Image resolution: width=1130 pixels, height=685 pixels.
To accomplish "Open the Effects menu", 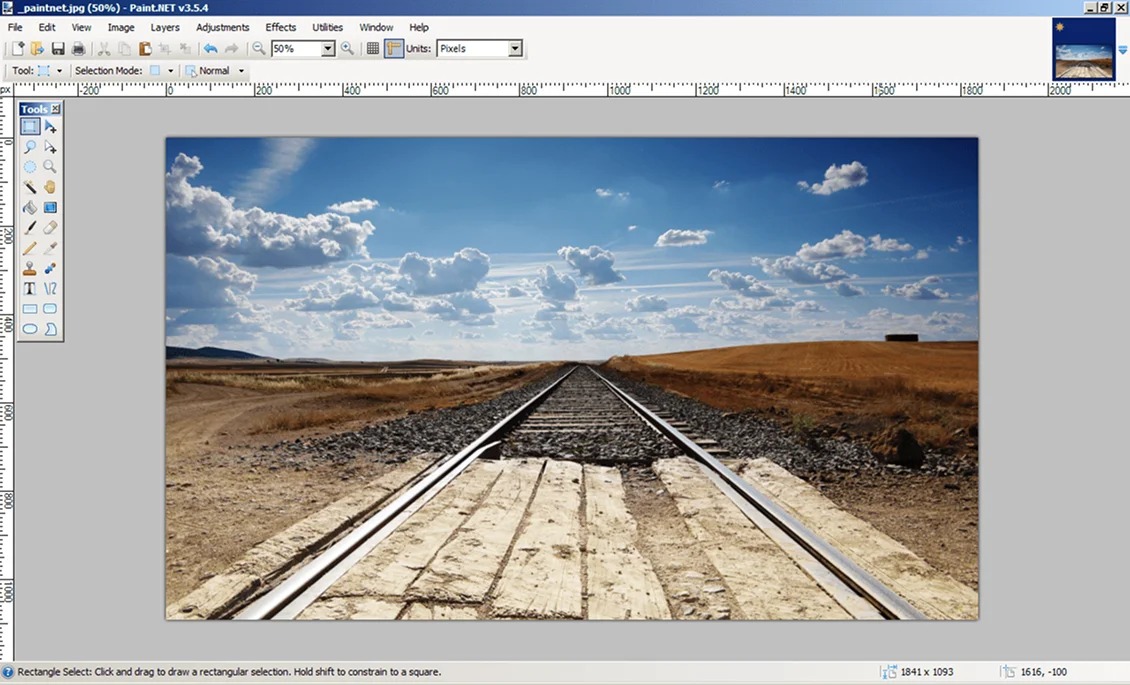I will 280,27.
